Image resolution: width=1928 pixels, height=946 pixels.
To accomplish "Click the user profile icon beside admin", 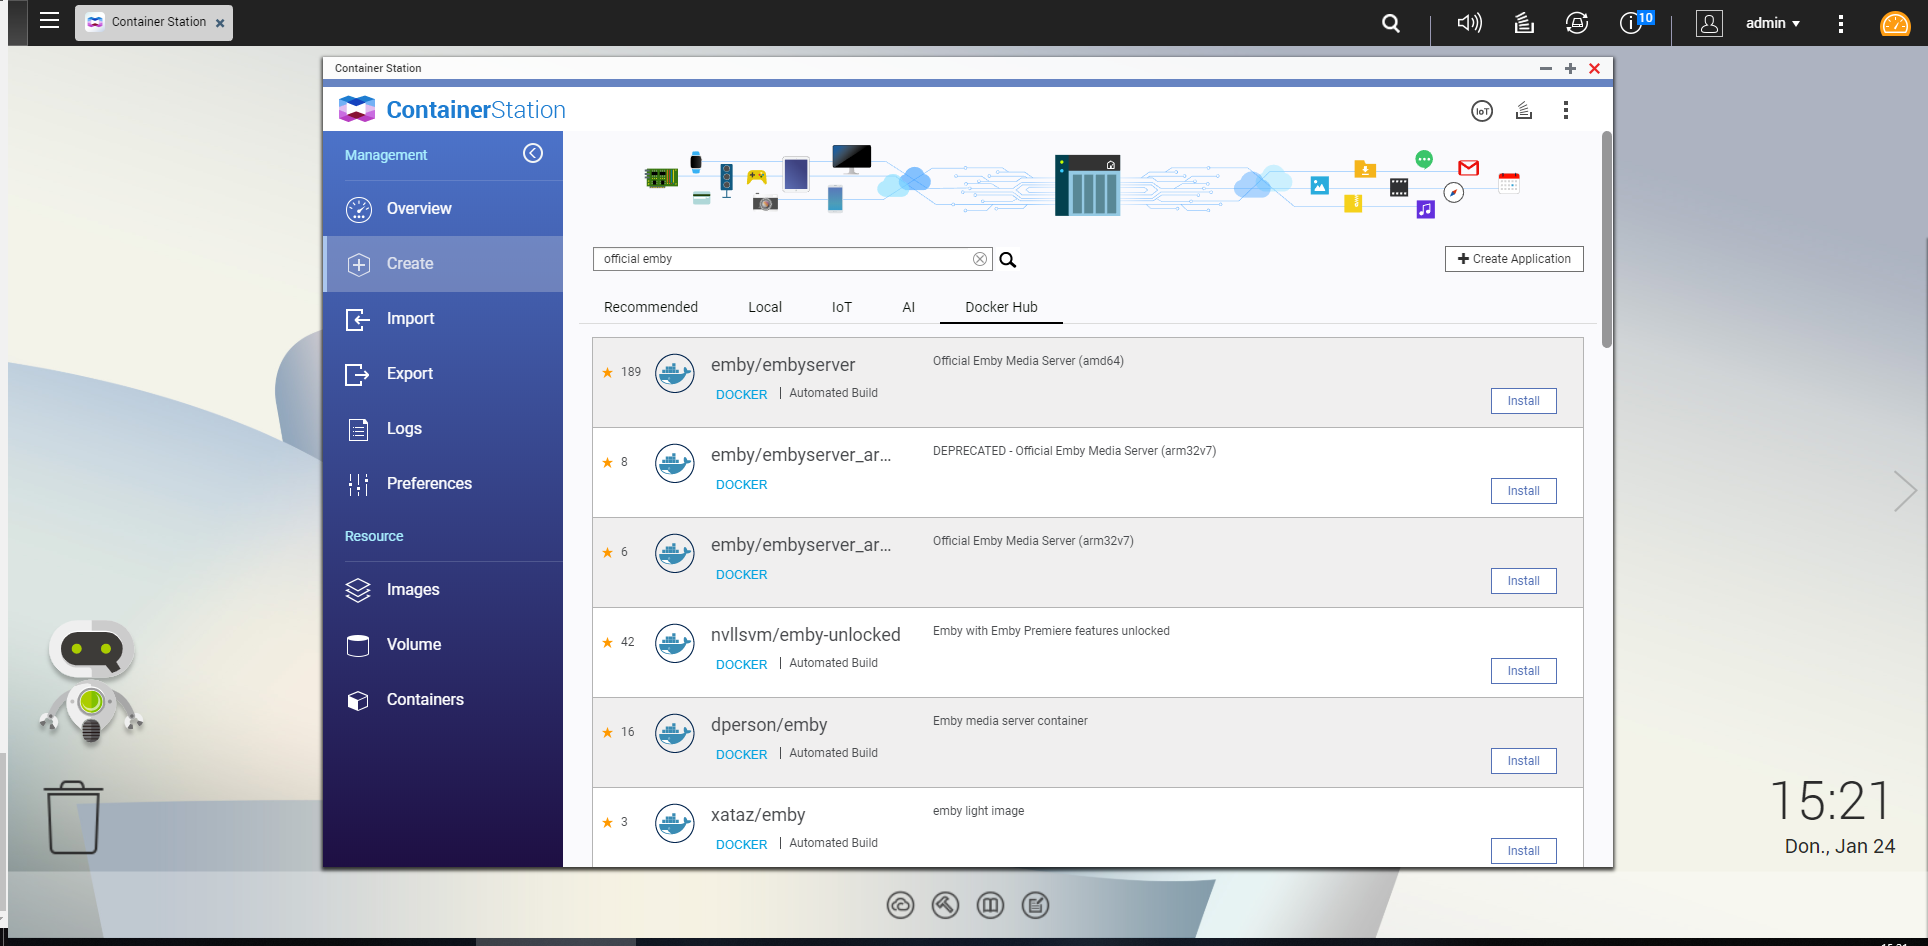I will (1709, 23).
